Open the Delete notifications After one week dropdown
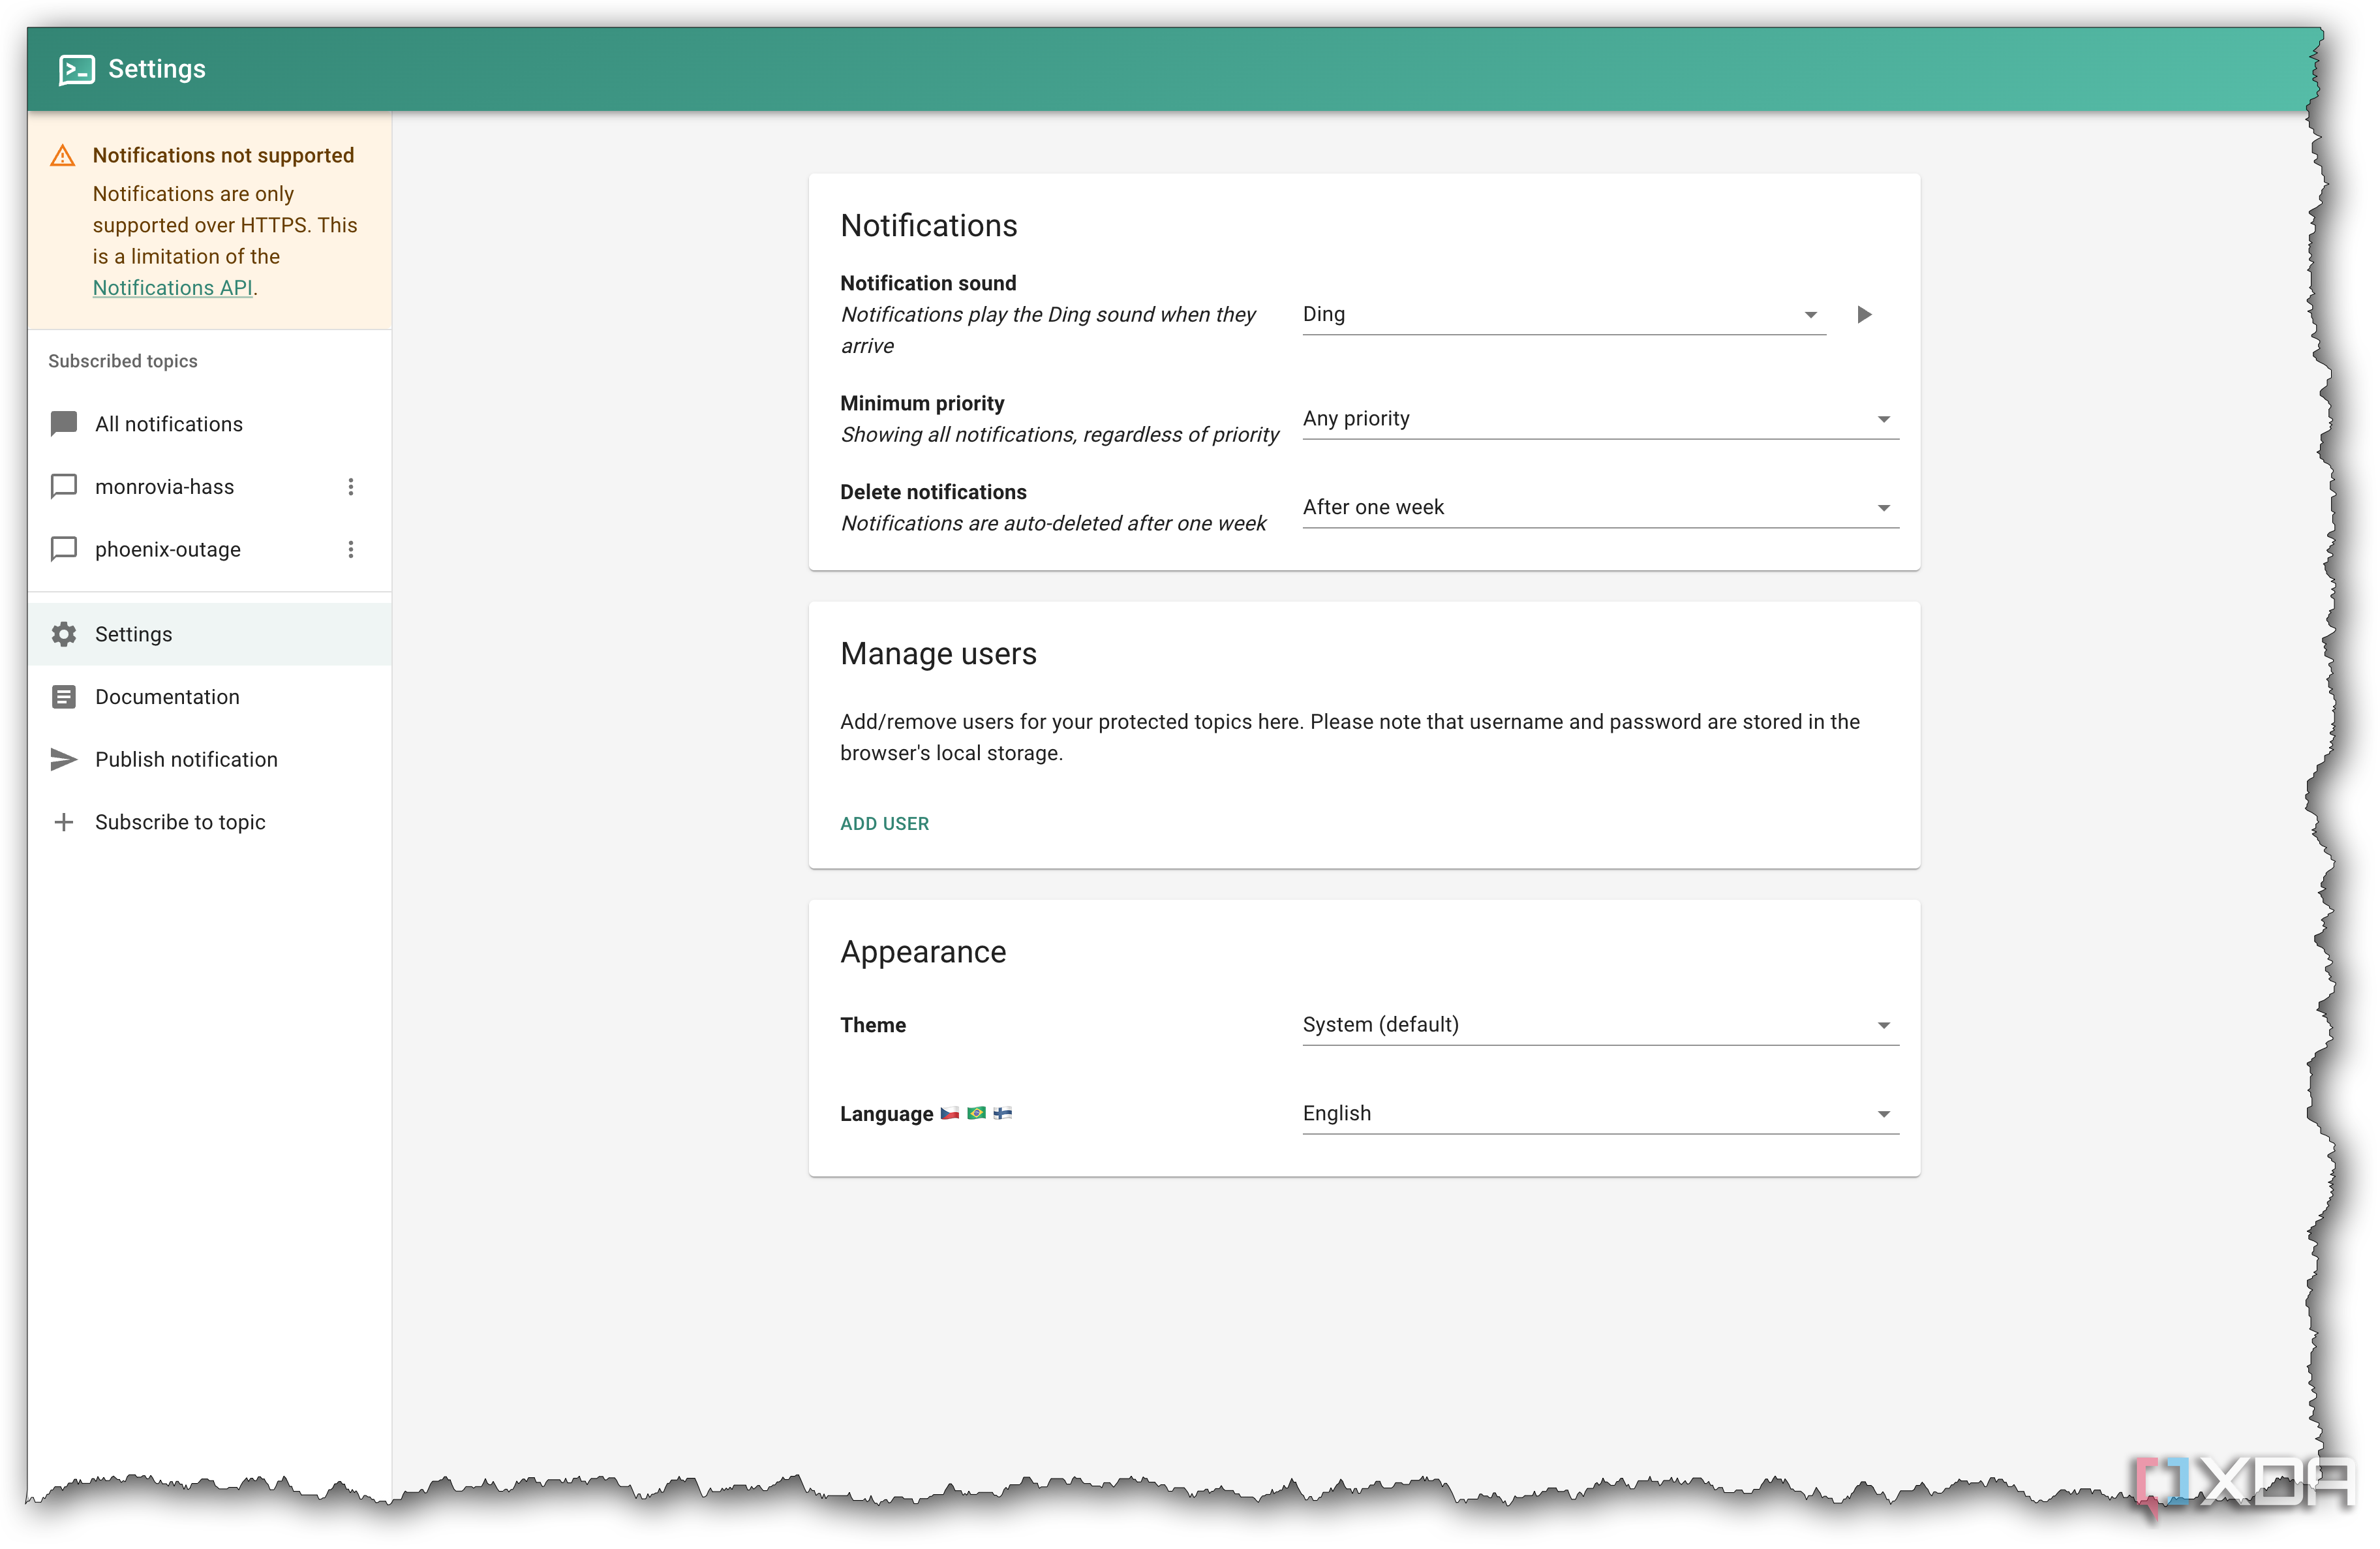Image resolution: width=2380 pixels, height=1549 pixels. (1600, 508)
